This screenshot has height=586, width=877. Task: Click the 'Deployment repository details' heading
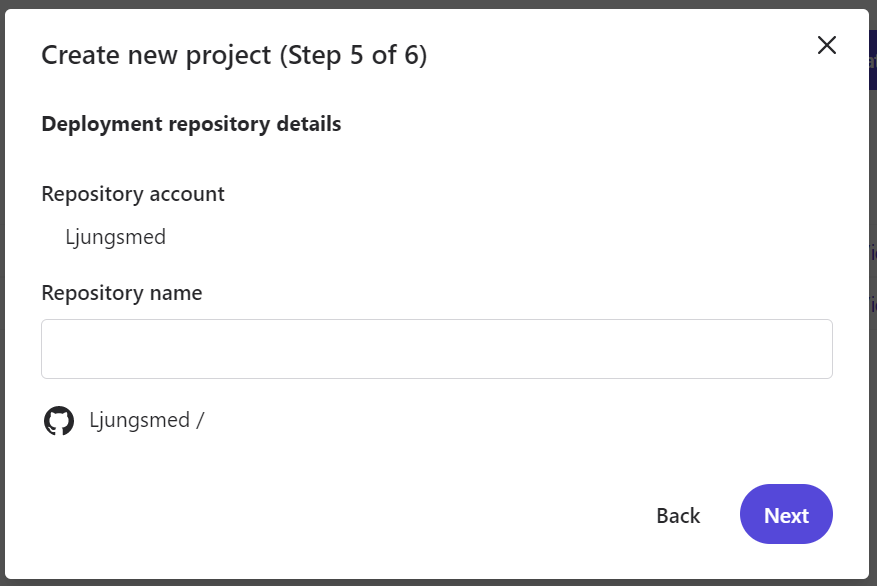tap(191, 124)
